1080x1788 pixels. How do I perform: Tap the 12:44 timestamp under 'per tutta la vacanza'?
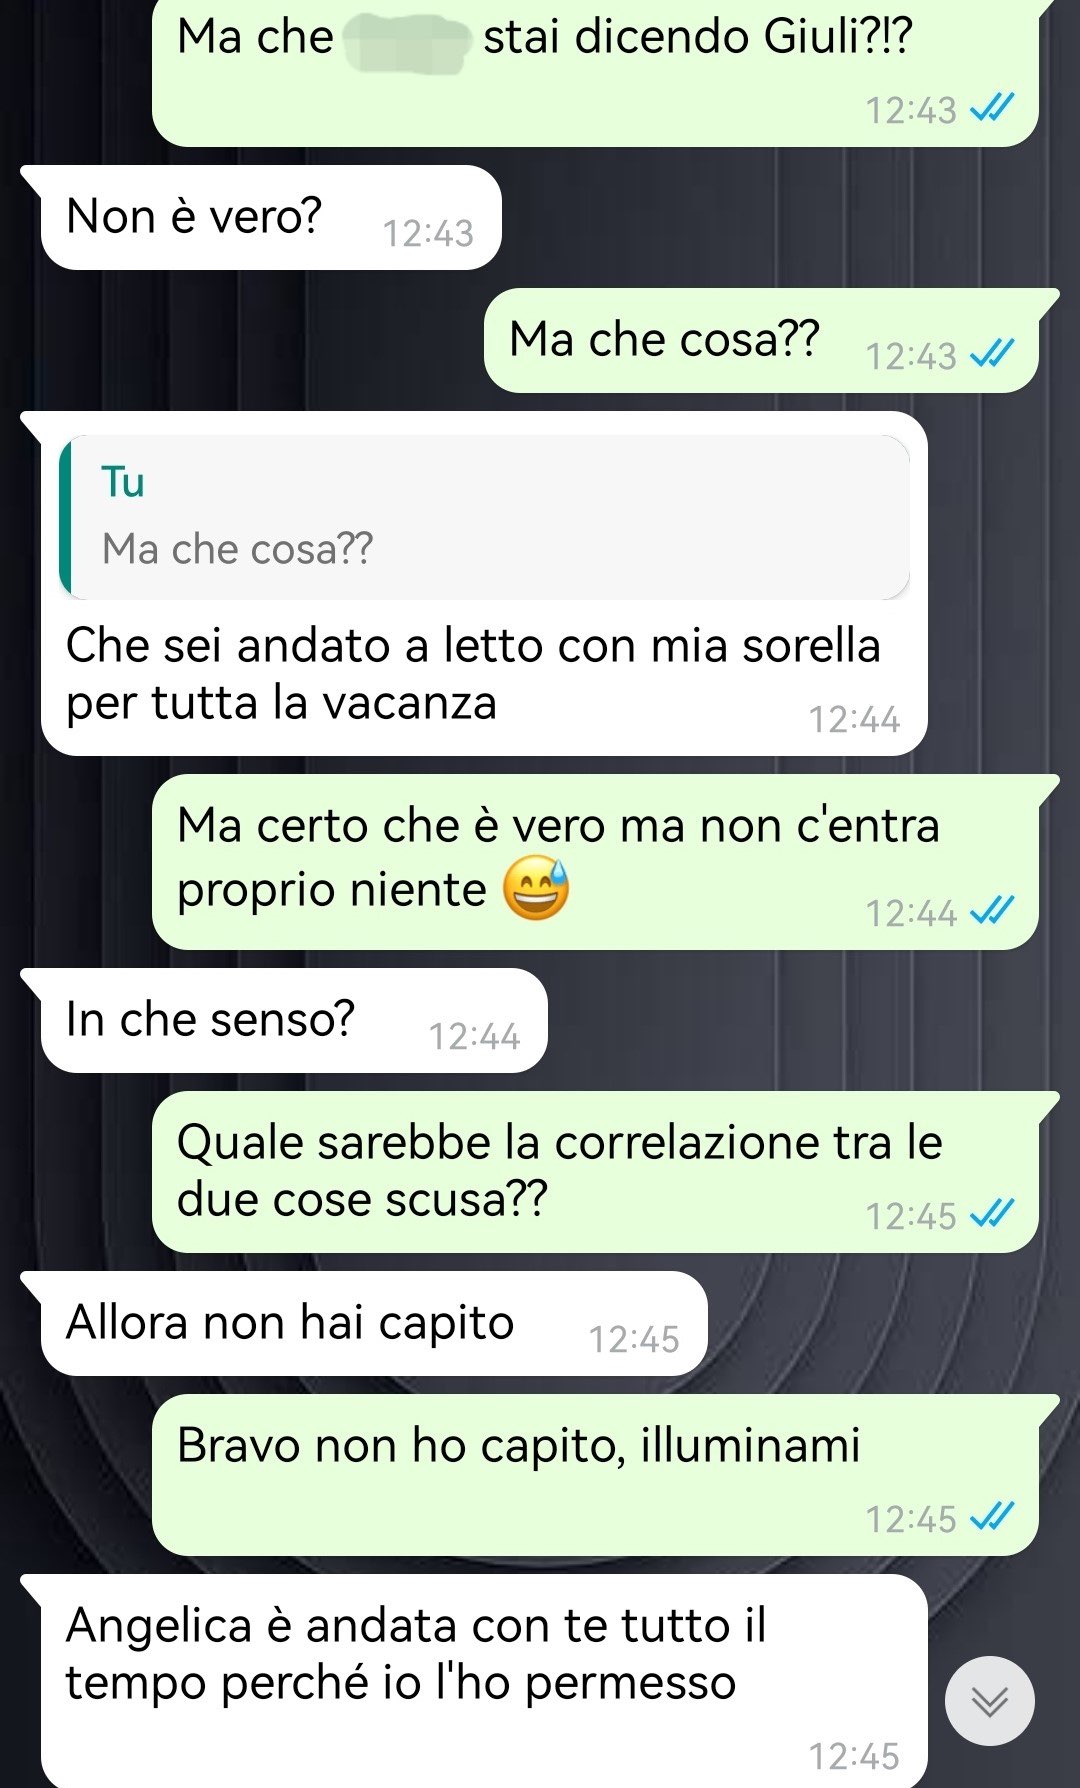(854, 720)
